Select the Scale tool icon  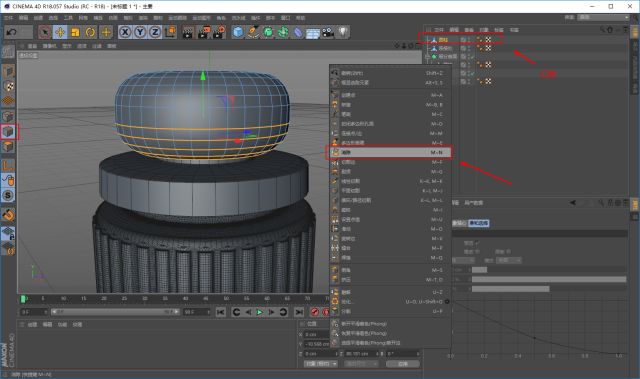click(75, 32)
